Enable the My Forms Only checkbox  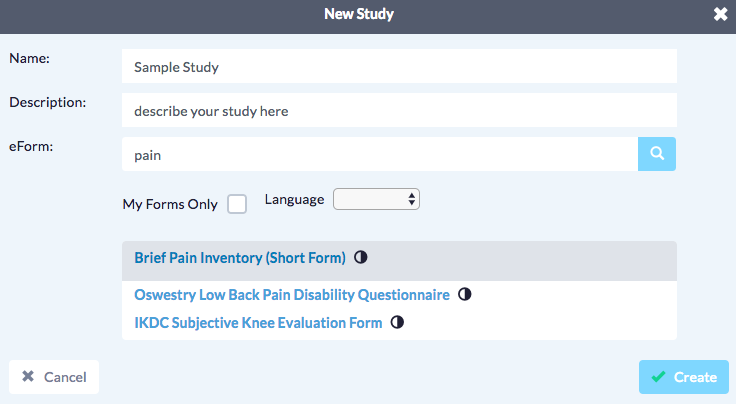(237, 204)
